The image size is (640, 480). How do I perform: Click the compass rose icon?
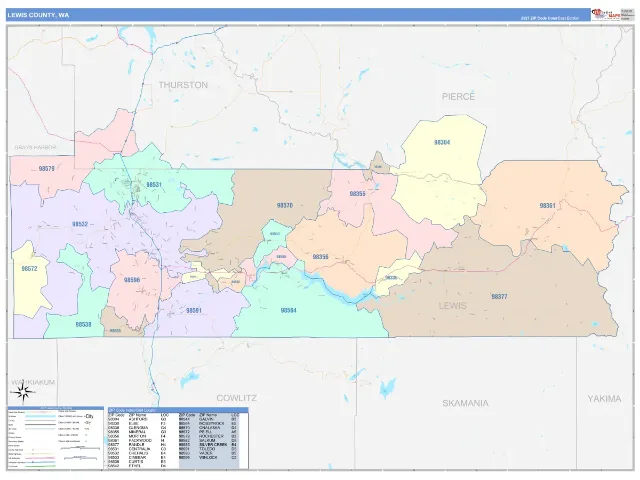click(x=24, y=392)
